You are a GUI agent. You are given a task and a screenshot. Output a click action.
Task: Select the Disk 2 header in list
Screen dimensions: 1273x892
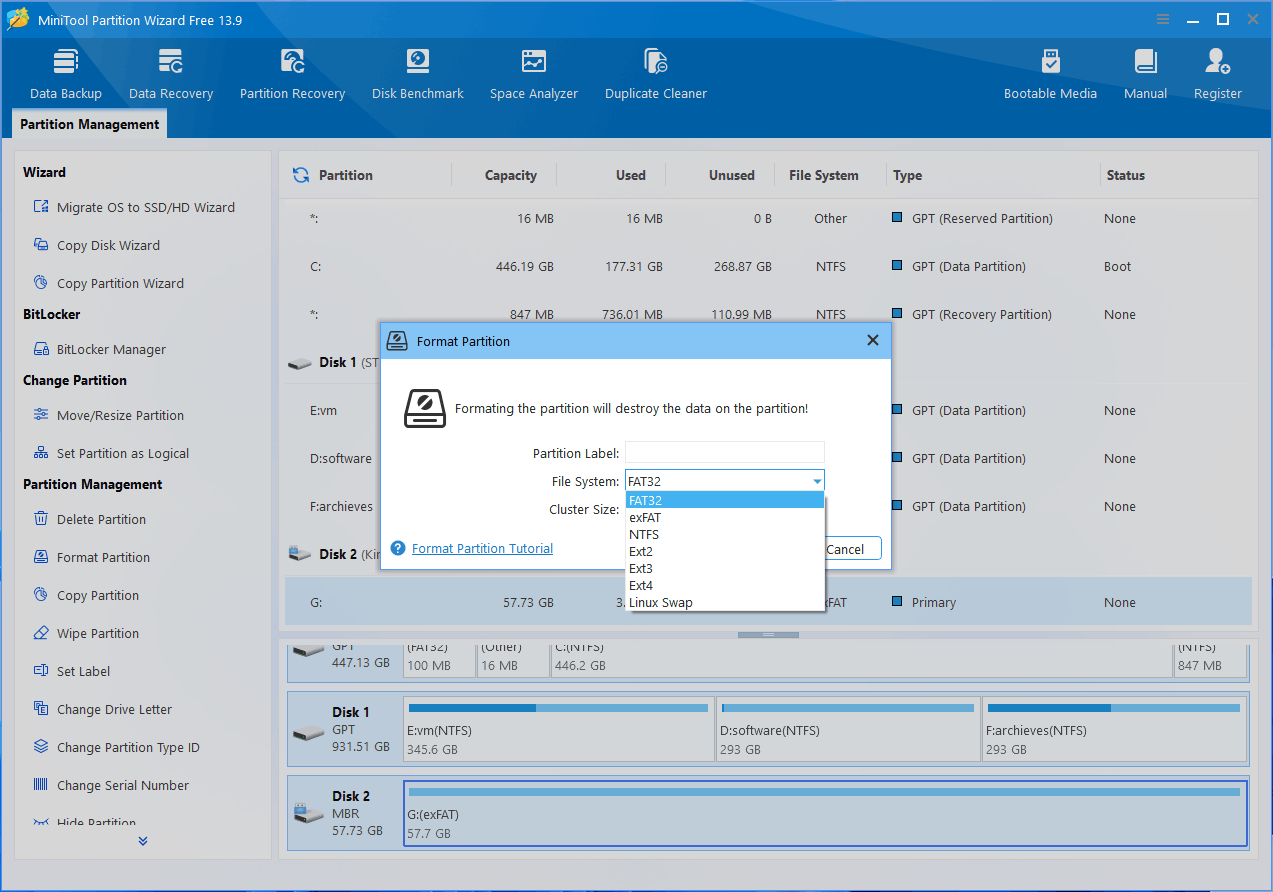click(x=332, y=554)
